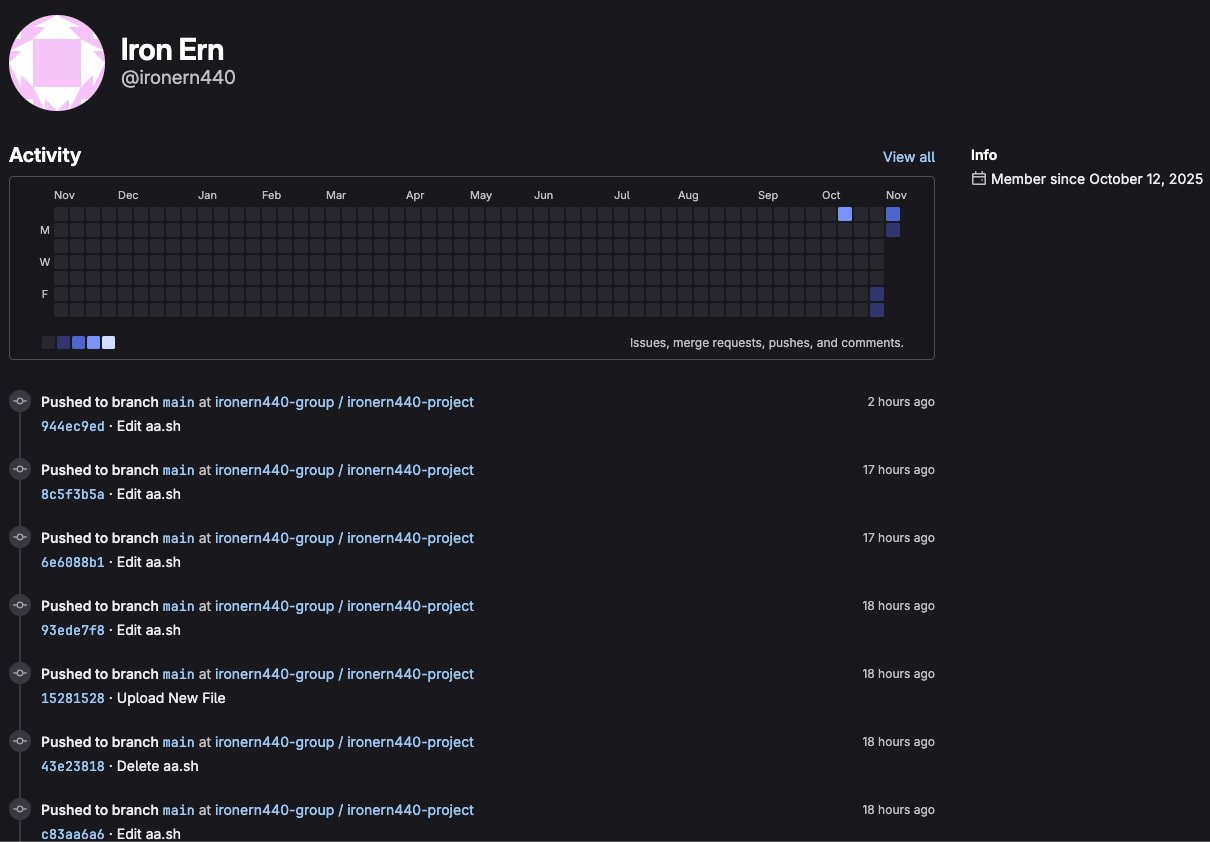Screen dimensions: 1210x842
Task: Click the push icon beside the Upload New File event
Action: (x=20, y=672)
